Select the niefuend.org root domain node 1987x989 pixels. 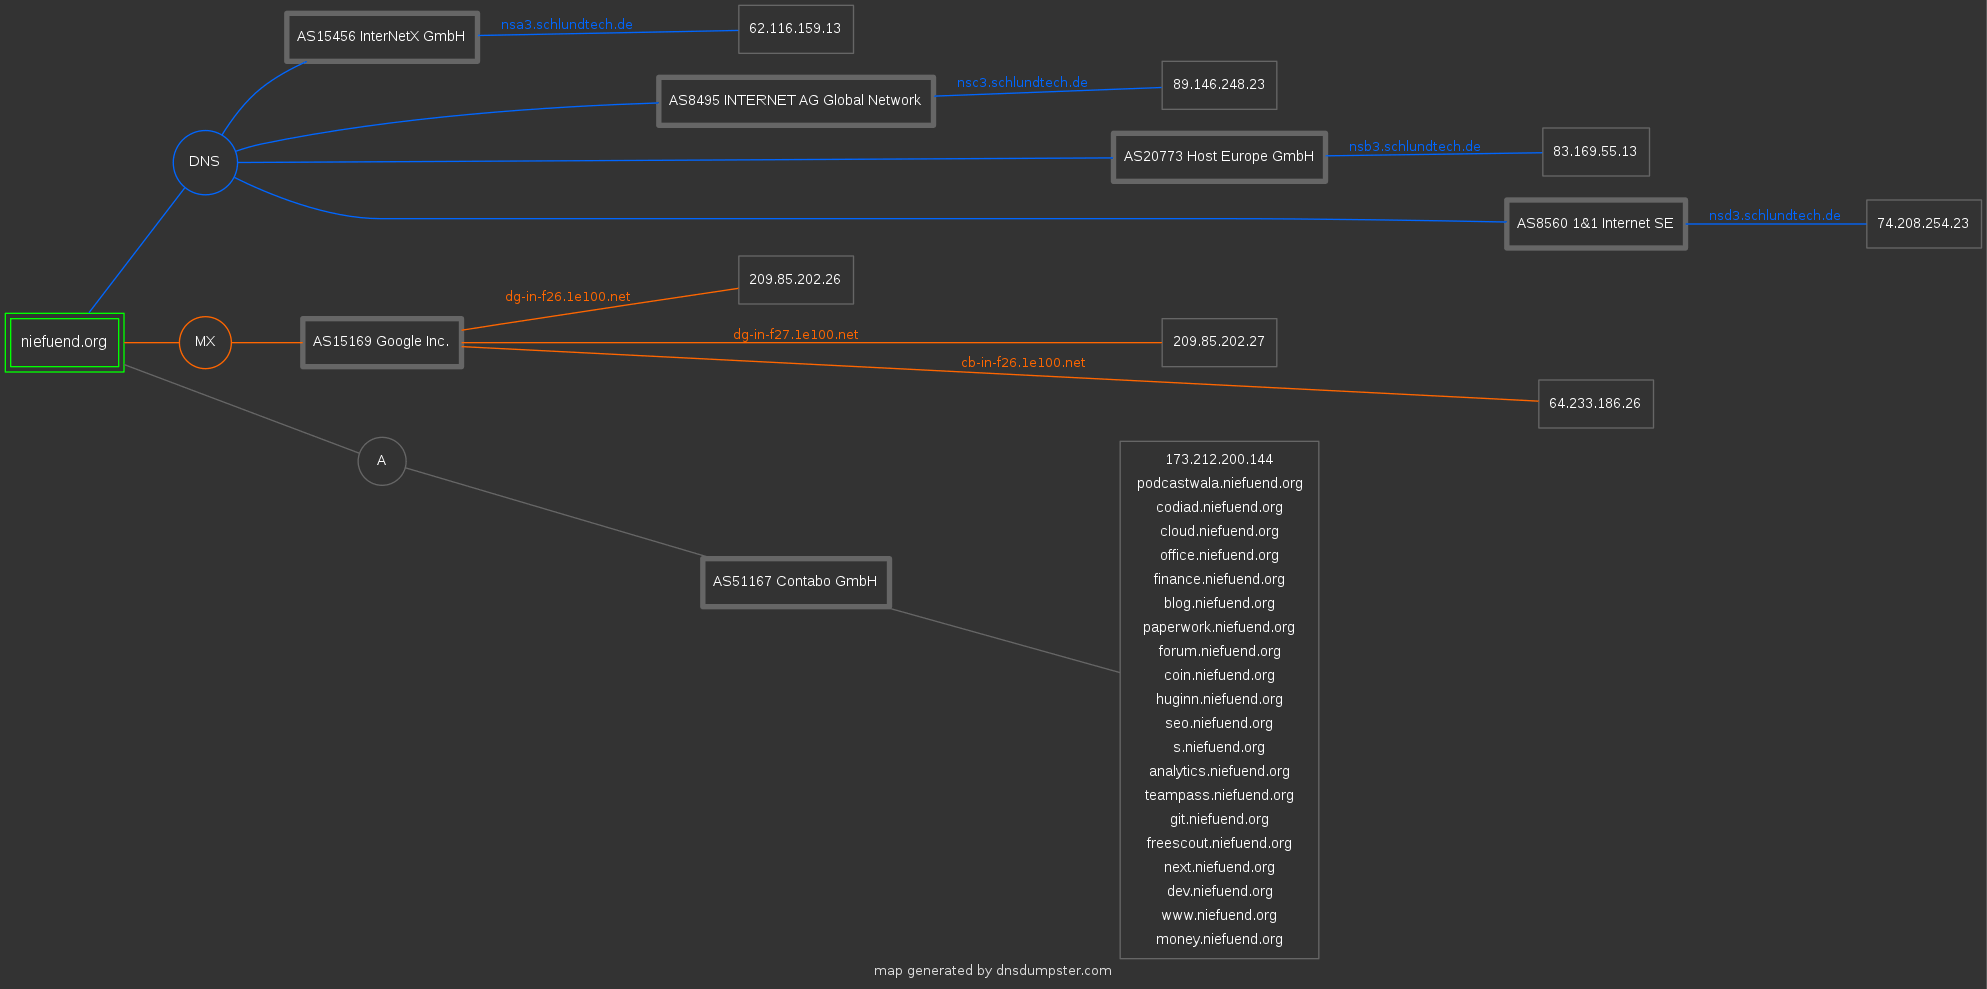click(65, 342)
